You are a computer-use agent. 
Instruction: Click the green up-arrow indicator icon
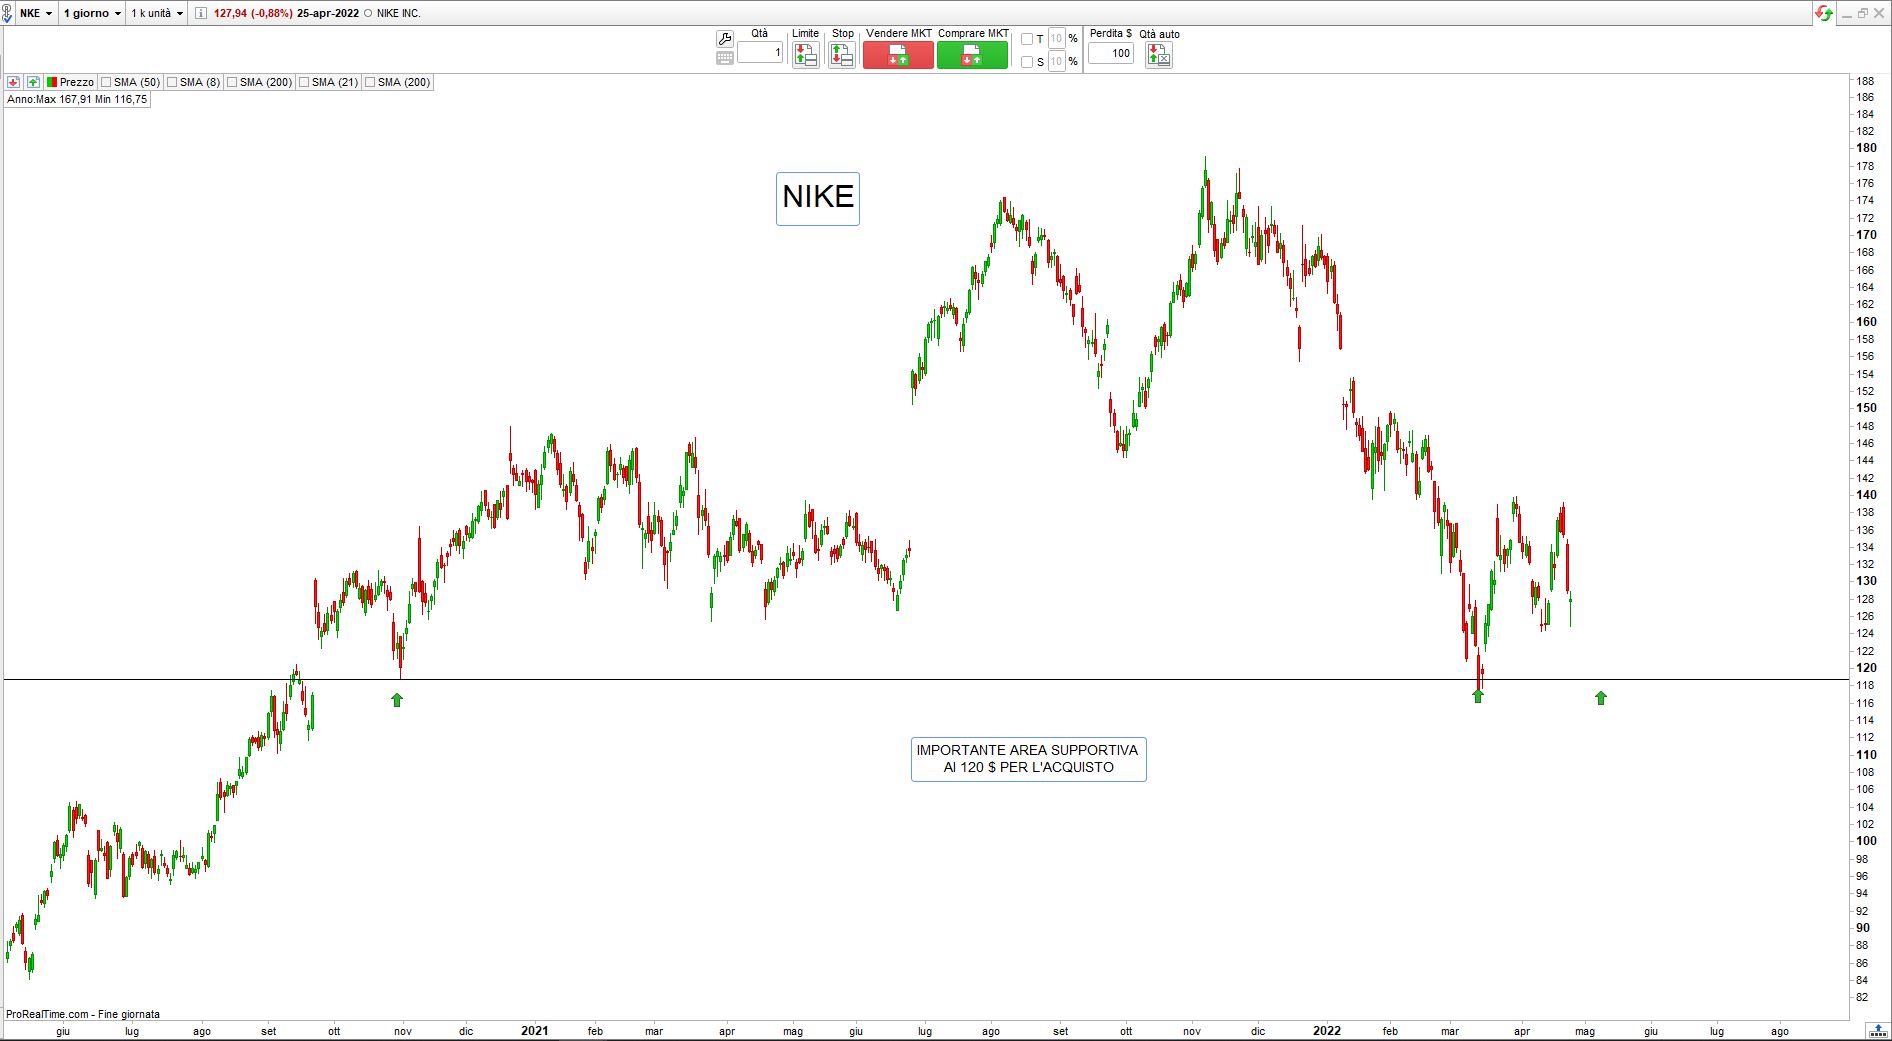click(33, 82)
